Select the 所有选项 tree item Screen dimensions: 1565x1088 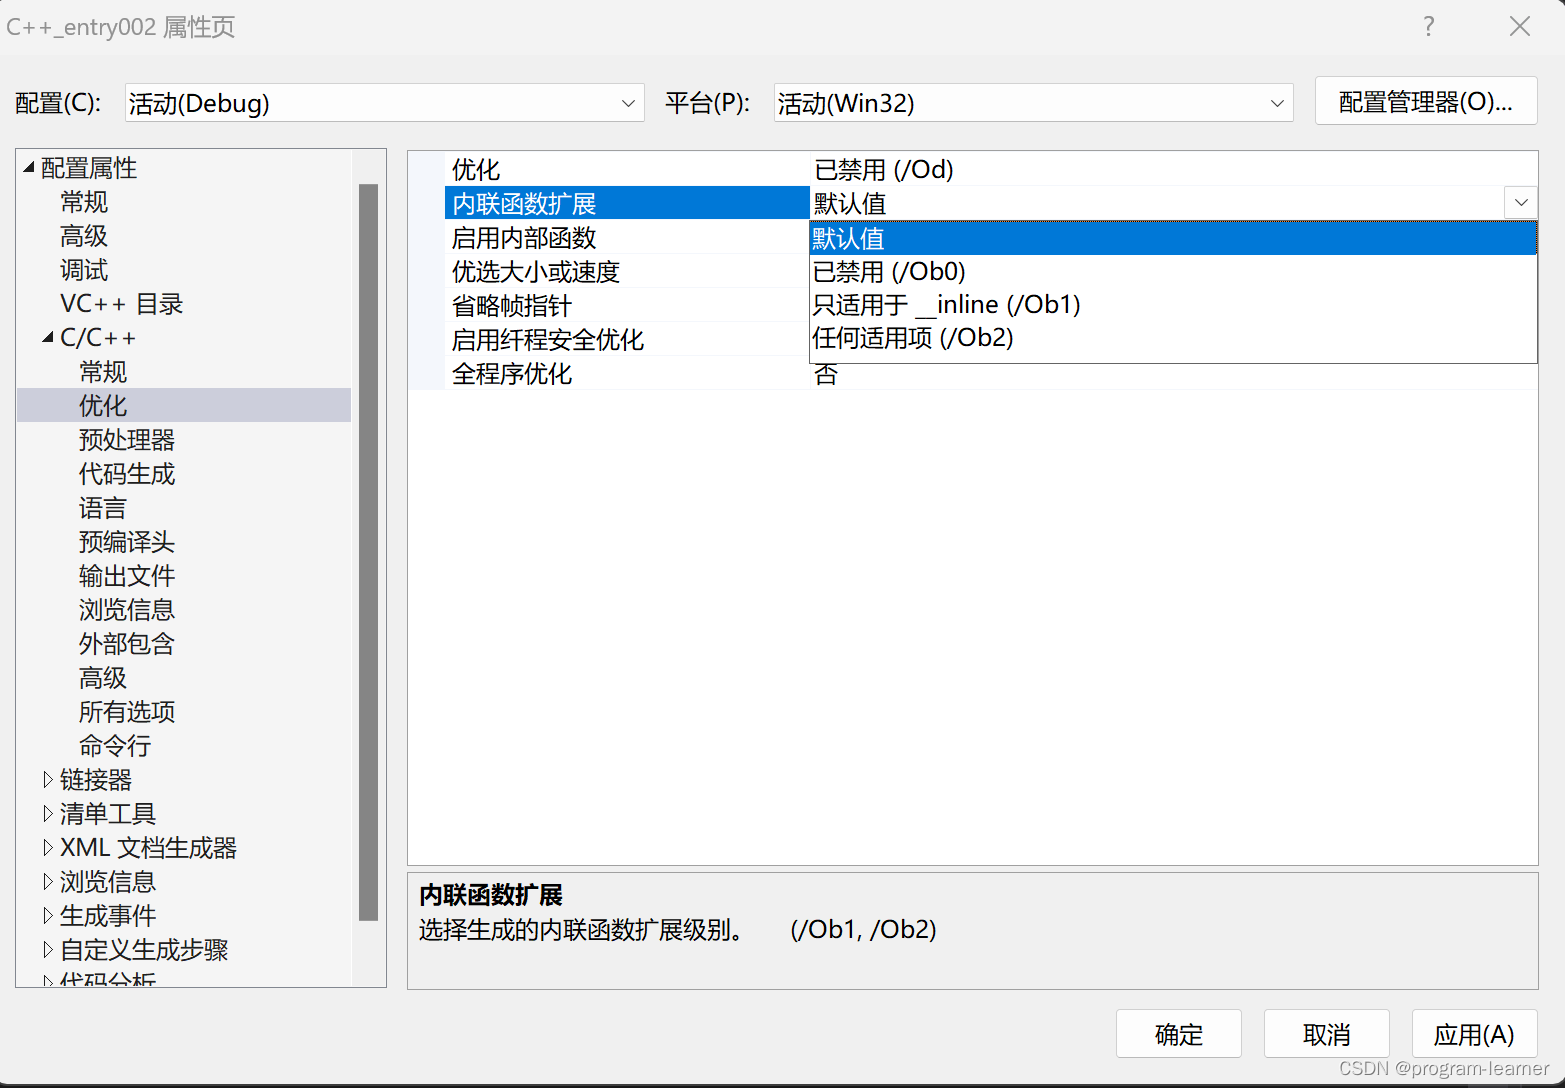tap(127, 712)
